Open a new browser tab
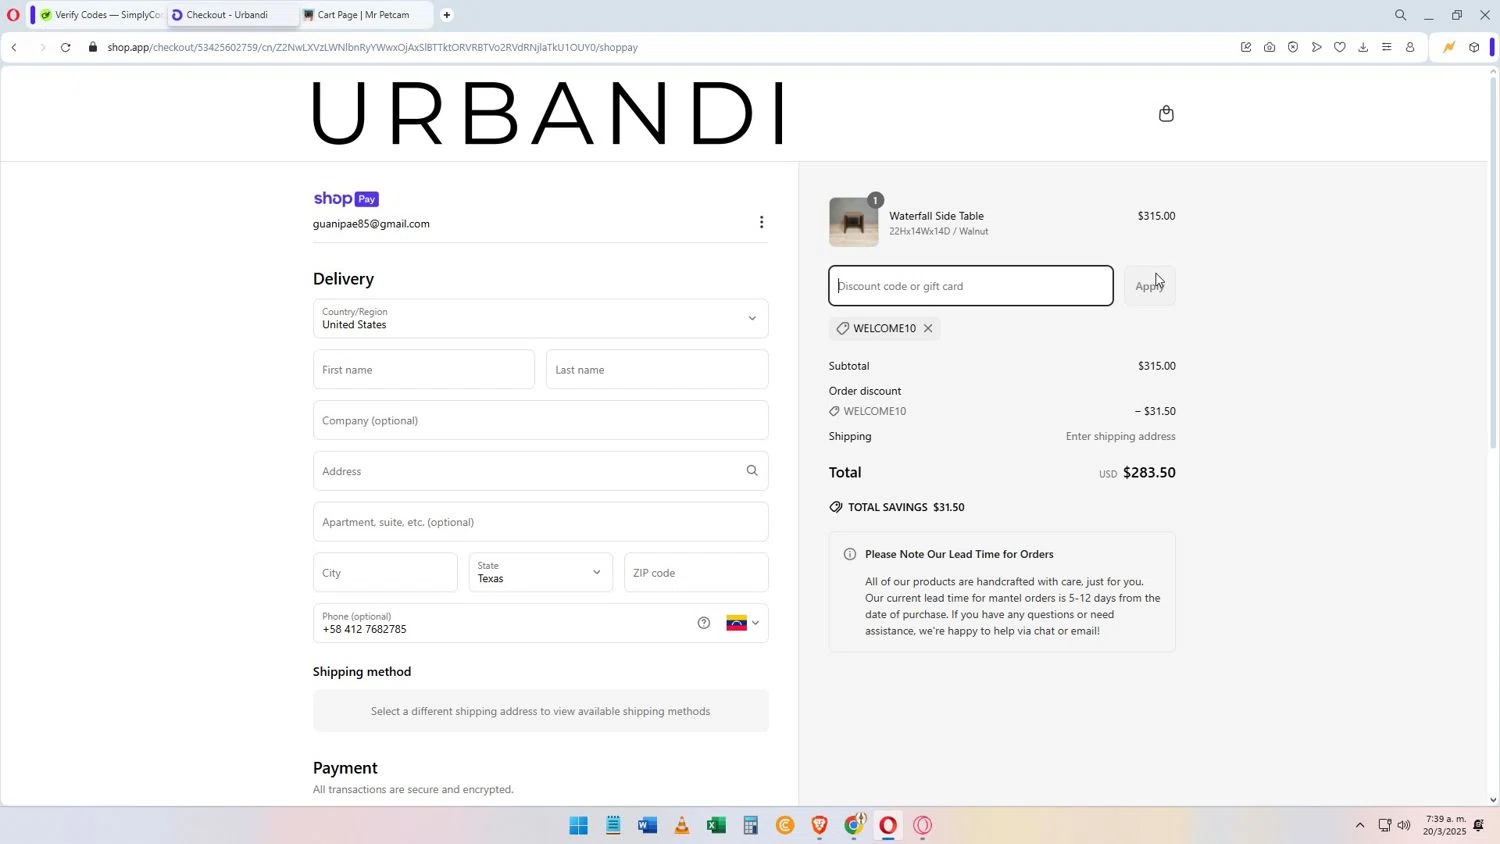The height and width of the screenshot is (844, 1500). click(447, 15)
